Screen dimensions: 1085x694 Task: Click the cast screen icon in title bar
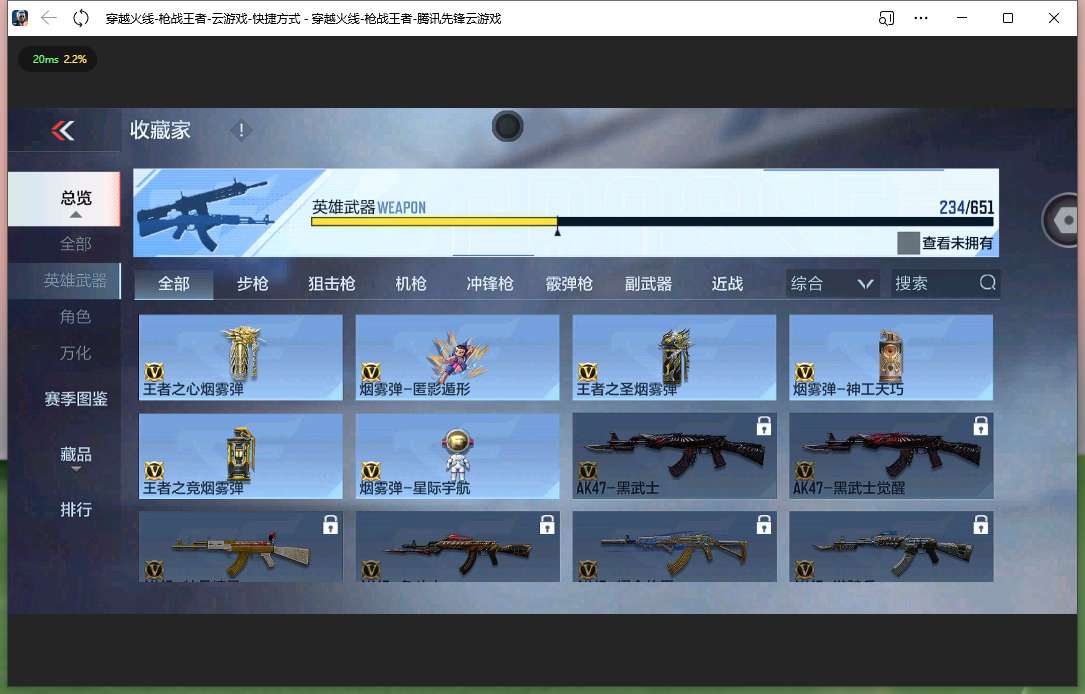pyautogui.click(x=886, y=18)
